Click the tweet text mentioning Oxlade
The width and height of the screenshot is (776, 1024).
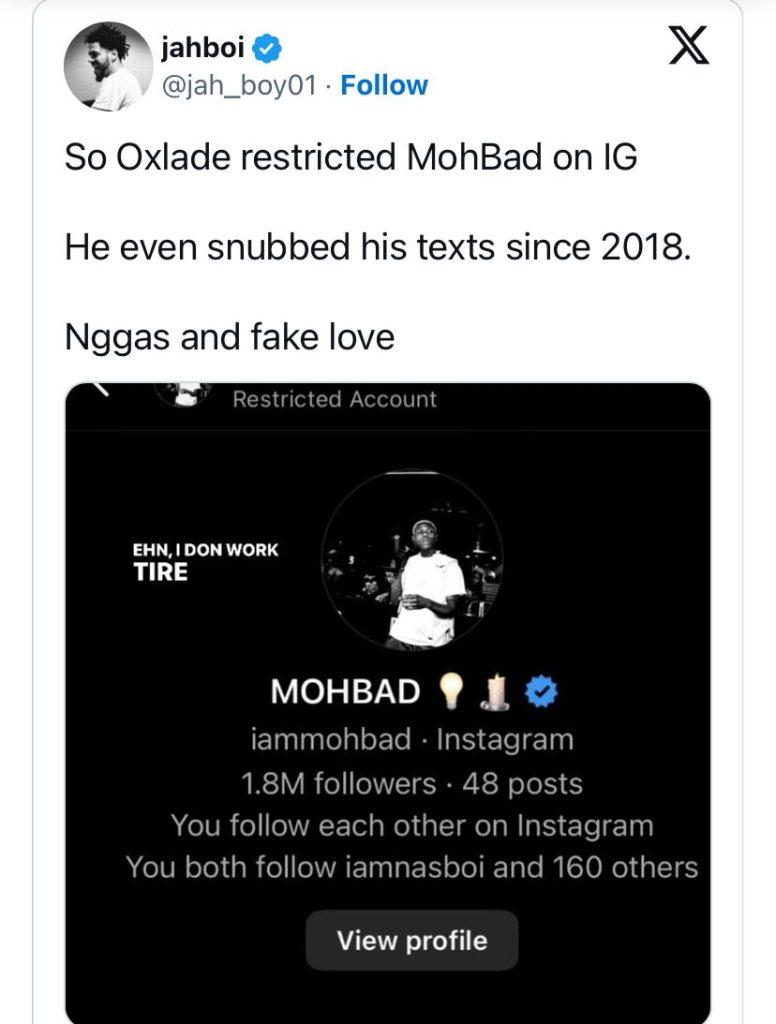click(x=350, y=158)
